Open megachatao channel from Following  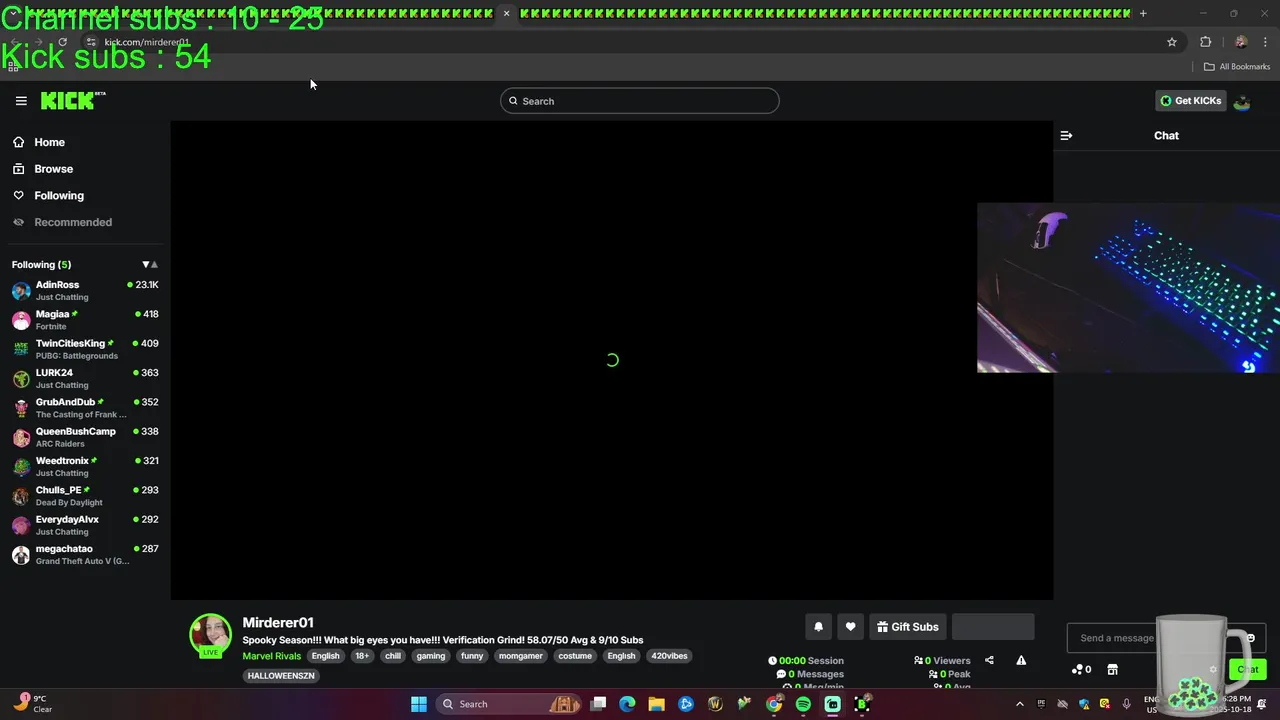(x=85, y=554)
